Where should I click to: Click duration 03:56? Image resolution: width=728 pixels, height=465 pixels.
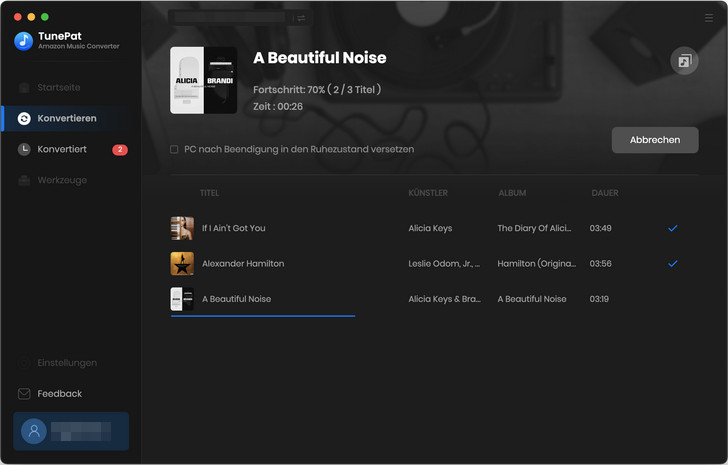600,264
